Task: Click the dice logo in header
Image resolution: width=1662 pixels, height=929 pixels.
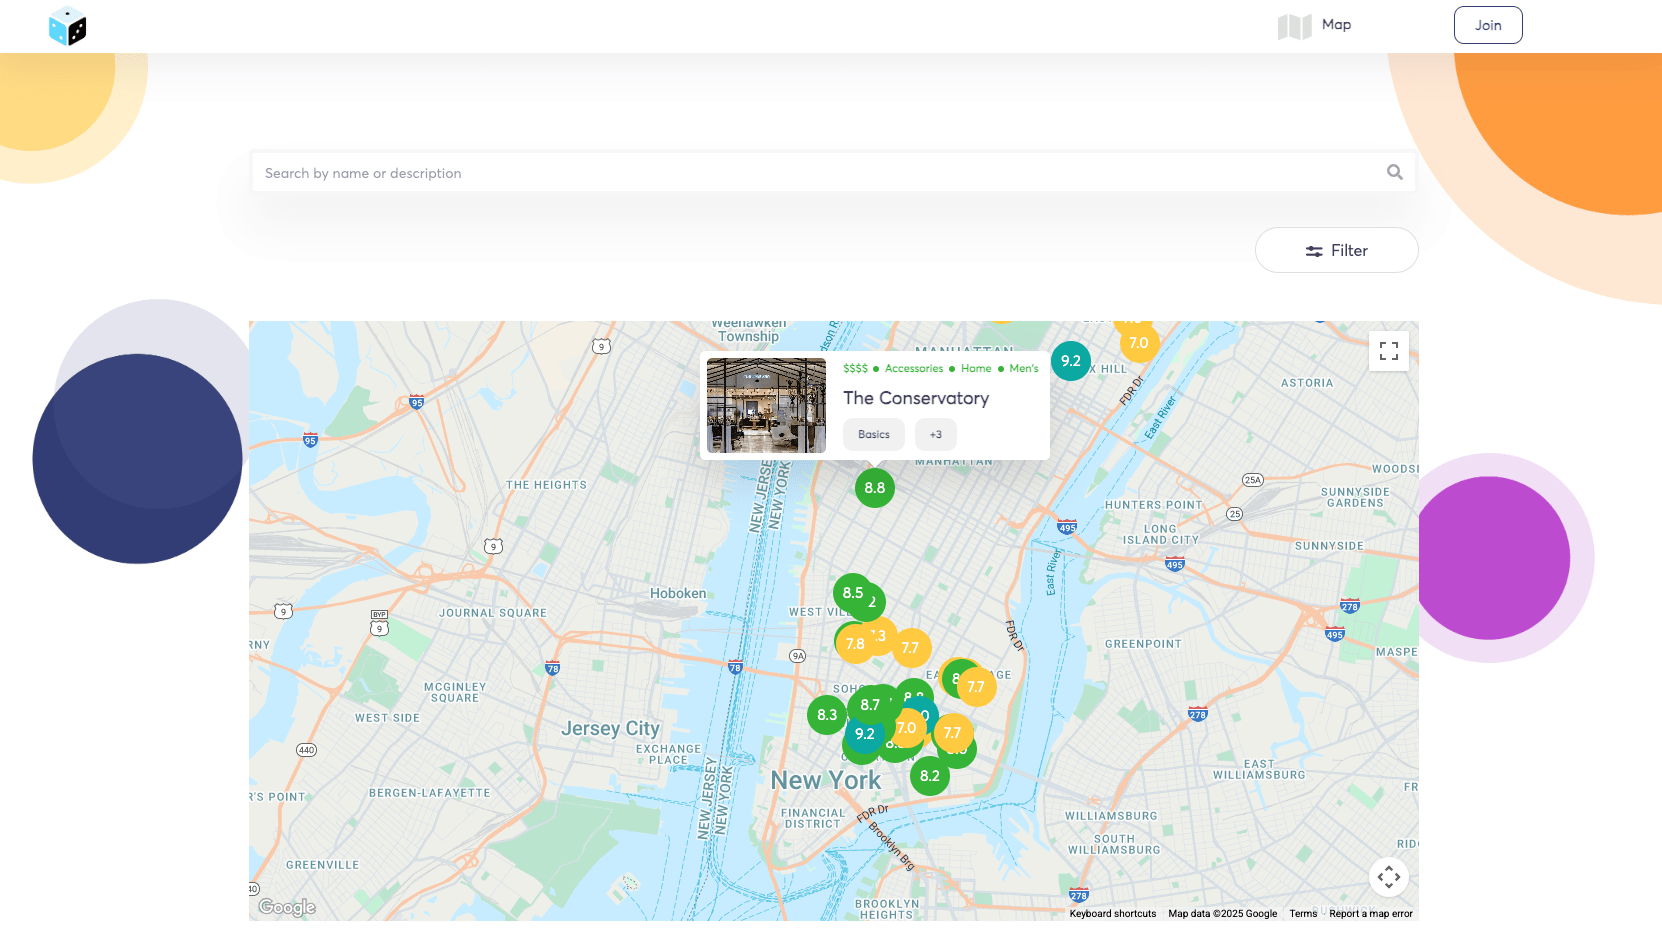Action: click(67, 26)
